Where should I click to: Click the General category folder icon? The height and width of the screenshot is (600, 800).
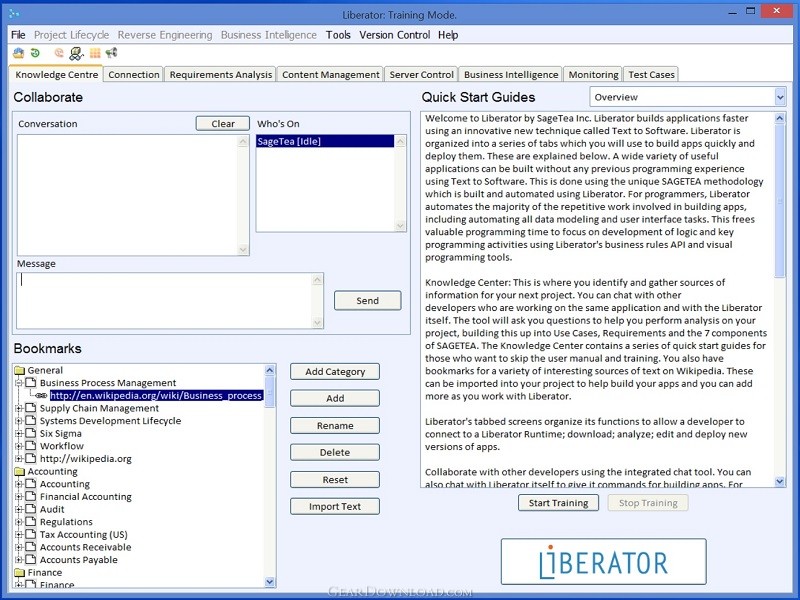(x=20, y=370)
